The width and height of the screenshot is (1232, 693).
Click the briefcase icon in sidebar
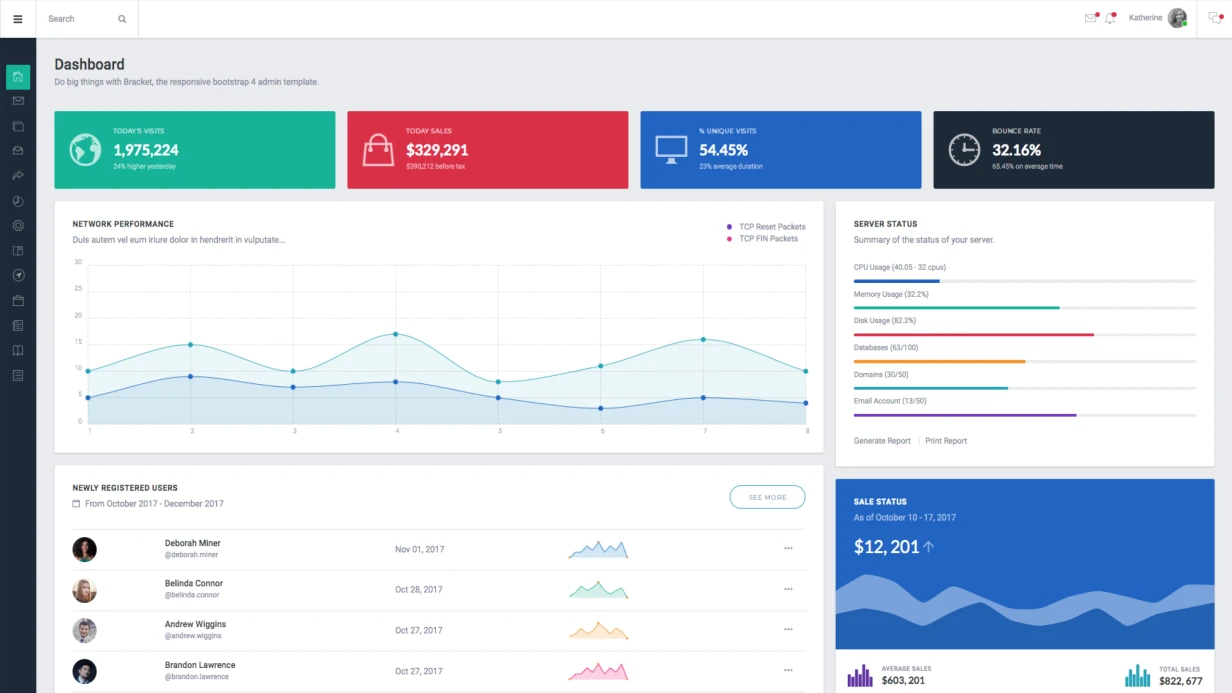tap(18, 300)
